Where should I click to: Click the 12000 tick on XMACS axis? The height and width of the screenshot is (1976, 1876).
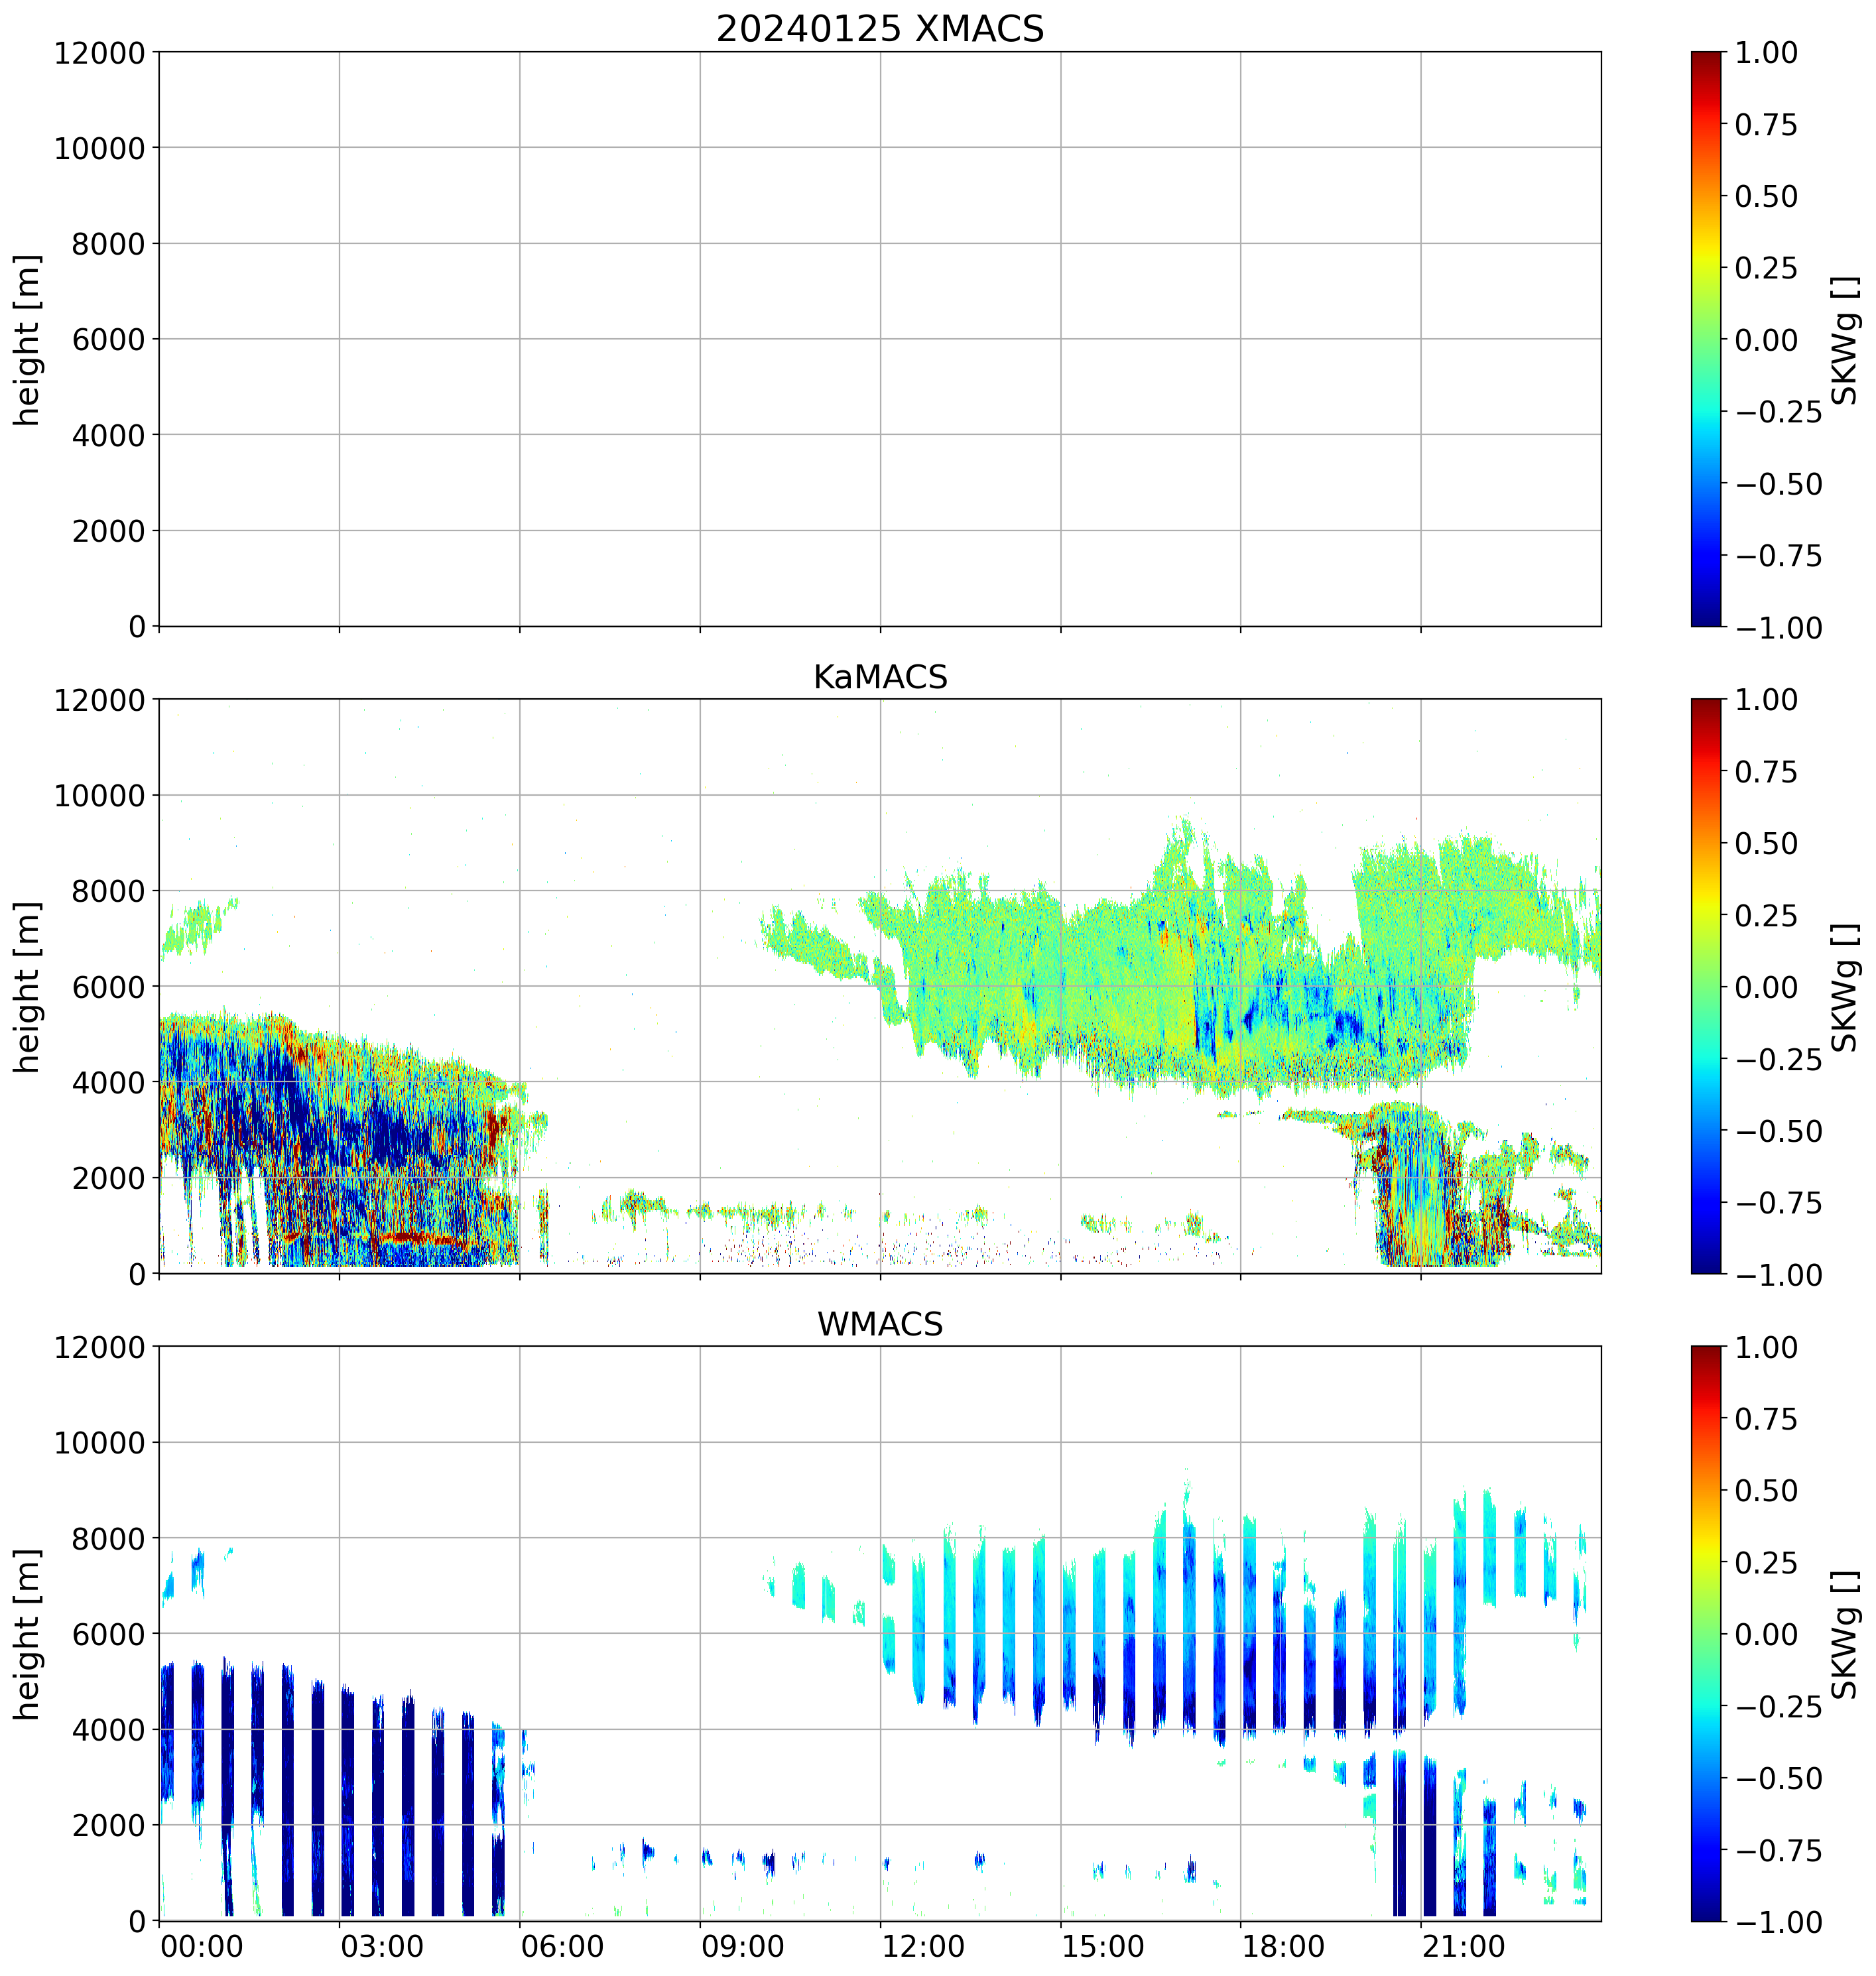point(100,53)
